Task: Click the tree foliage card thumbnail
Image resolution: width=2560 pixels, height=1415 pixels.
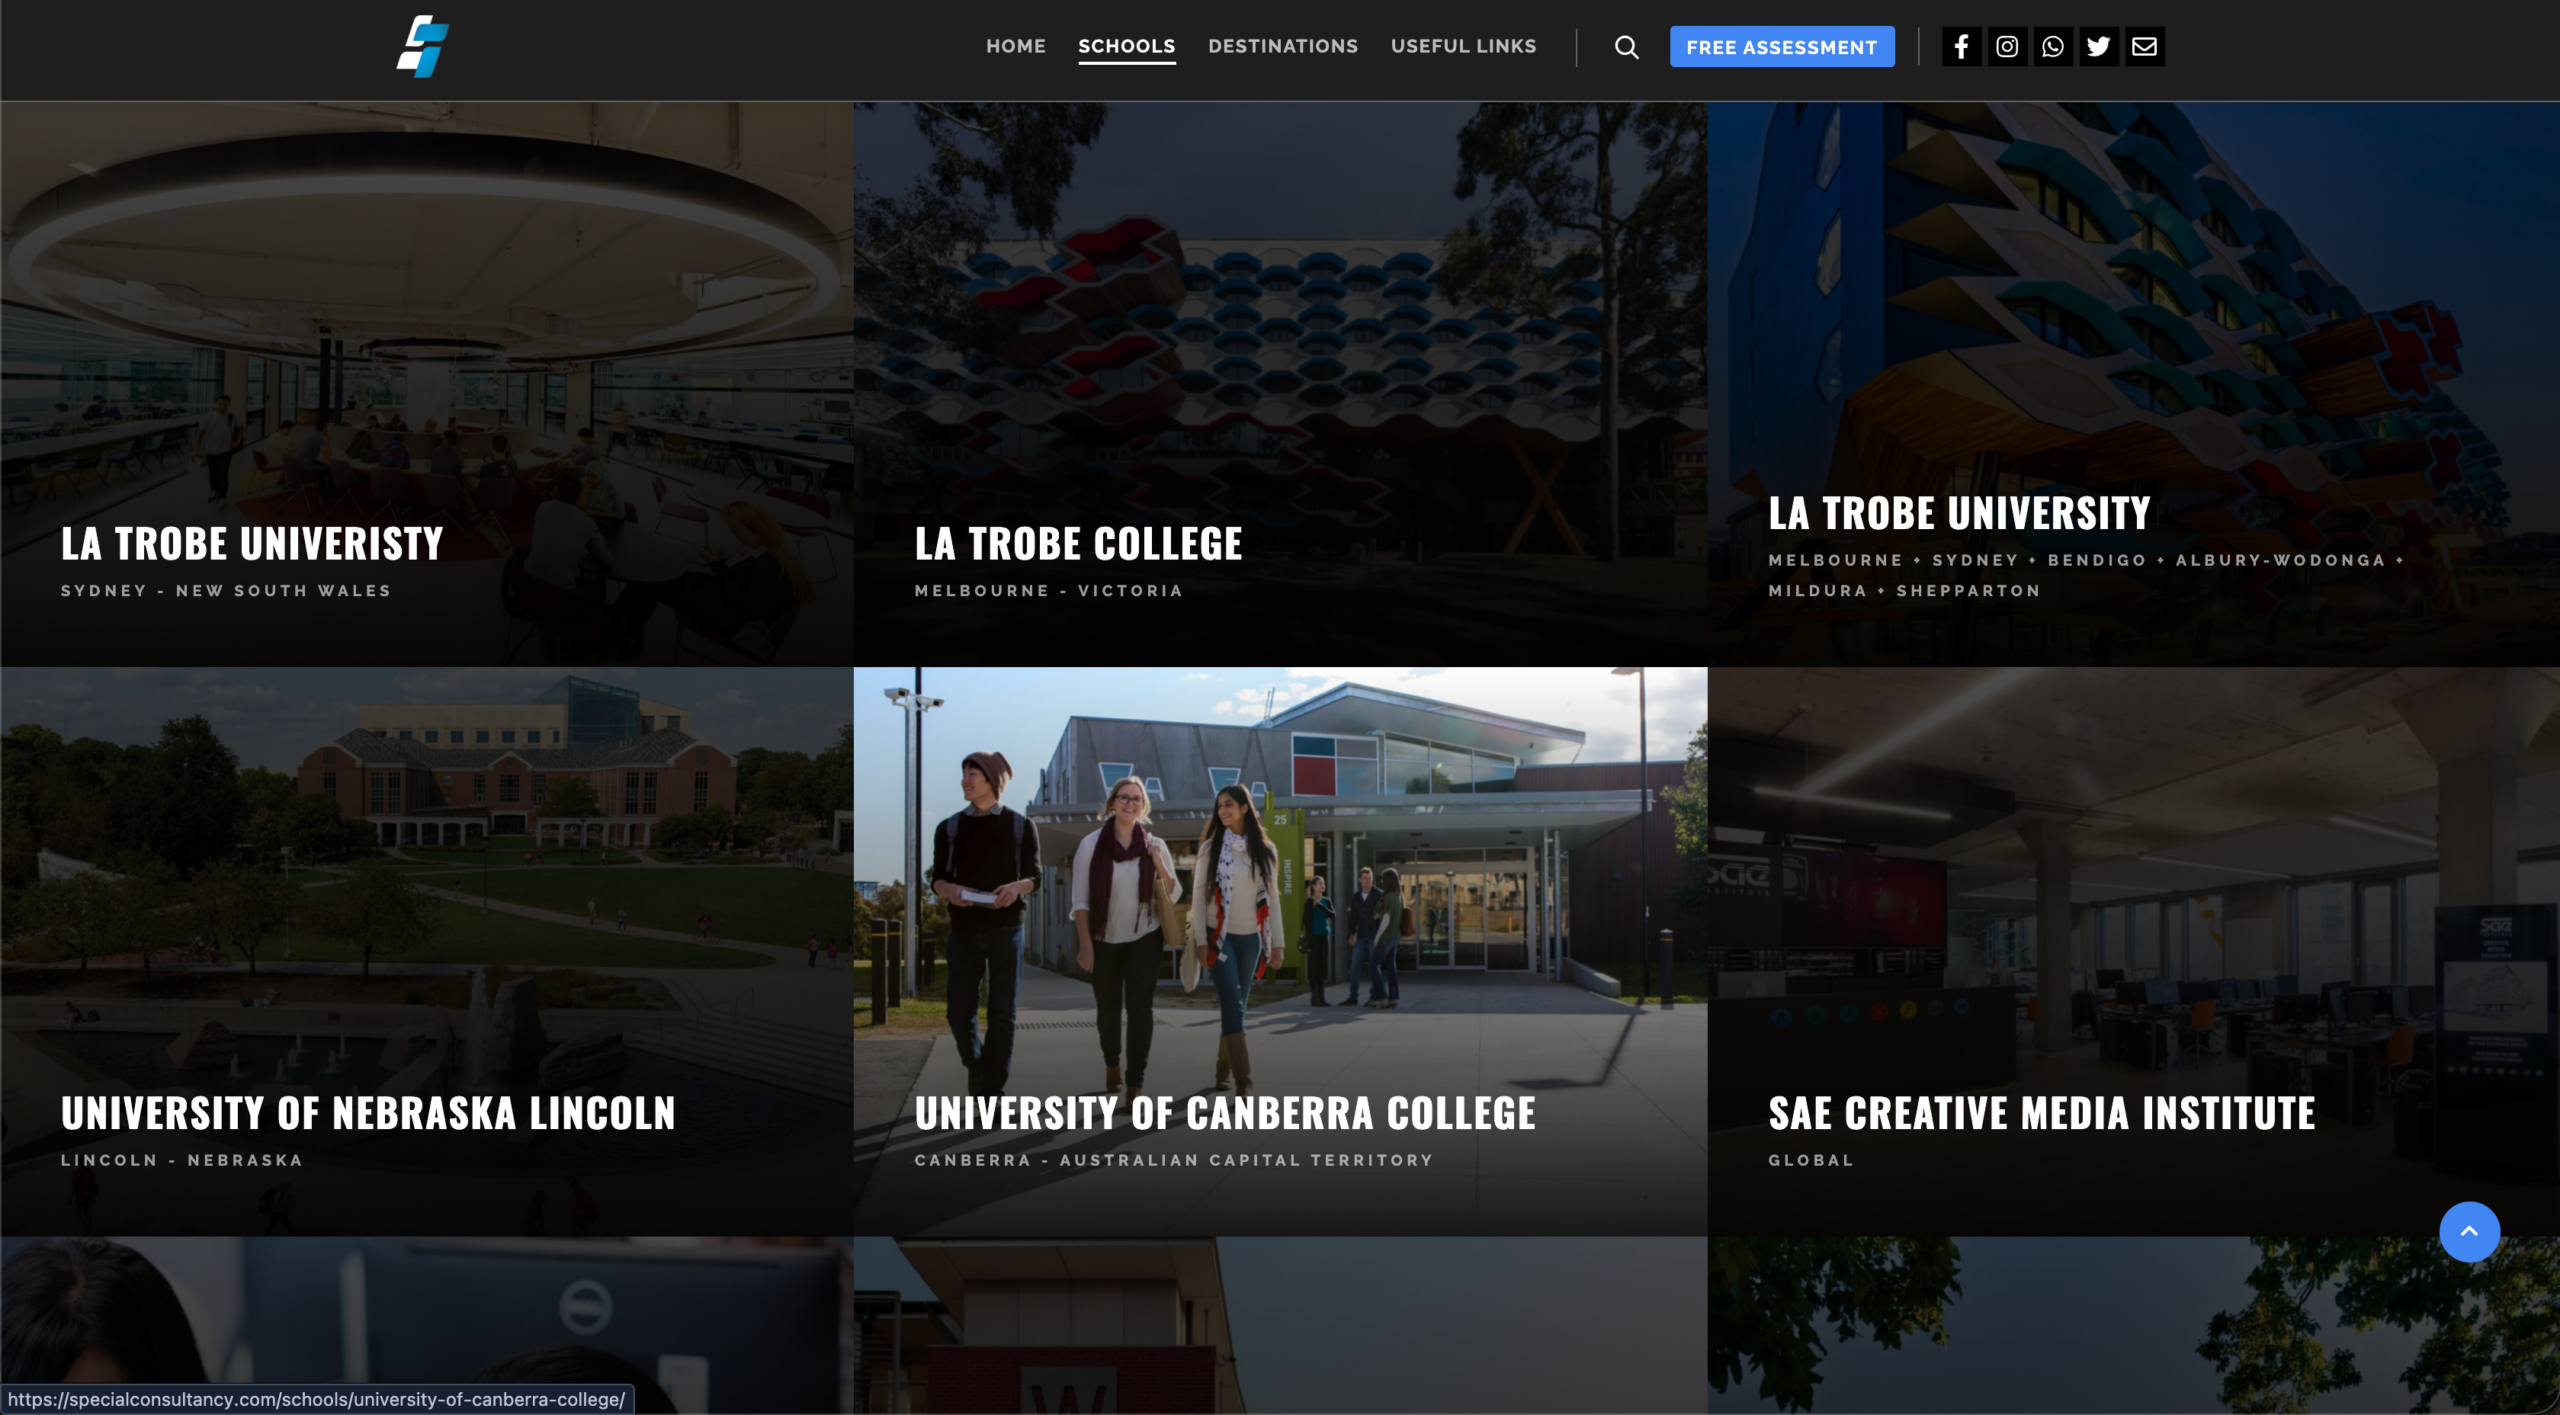Action: coord(2133,1326)
